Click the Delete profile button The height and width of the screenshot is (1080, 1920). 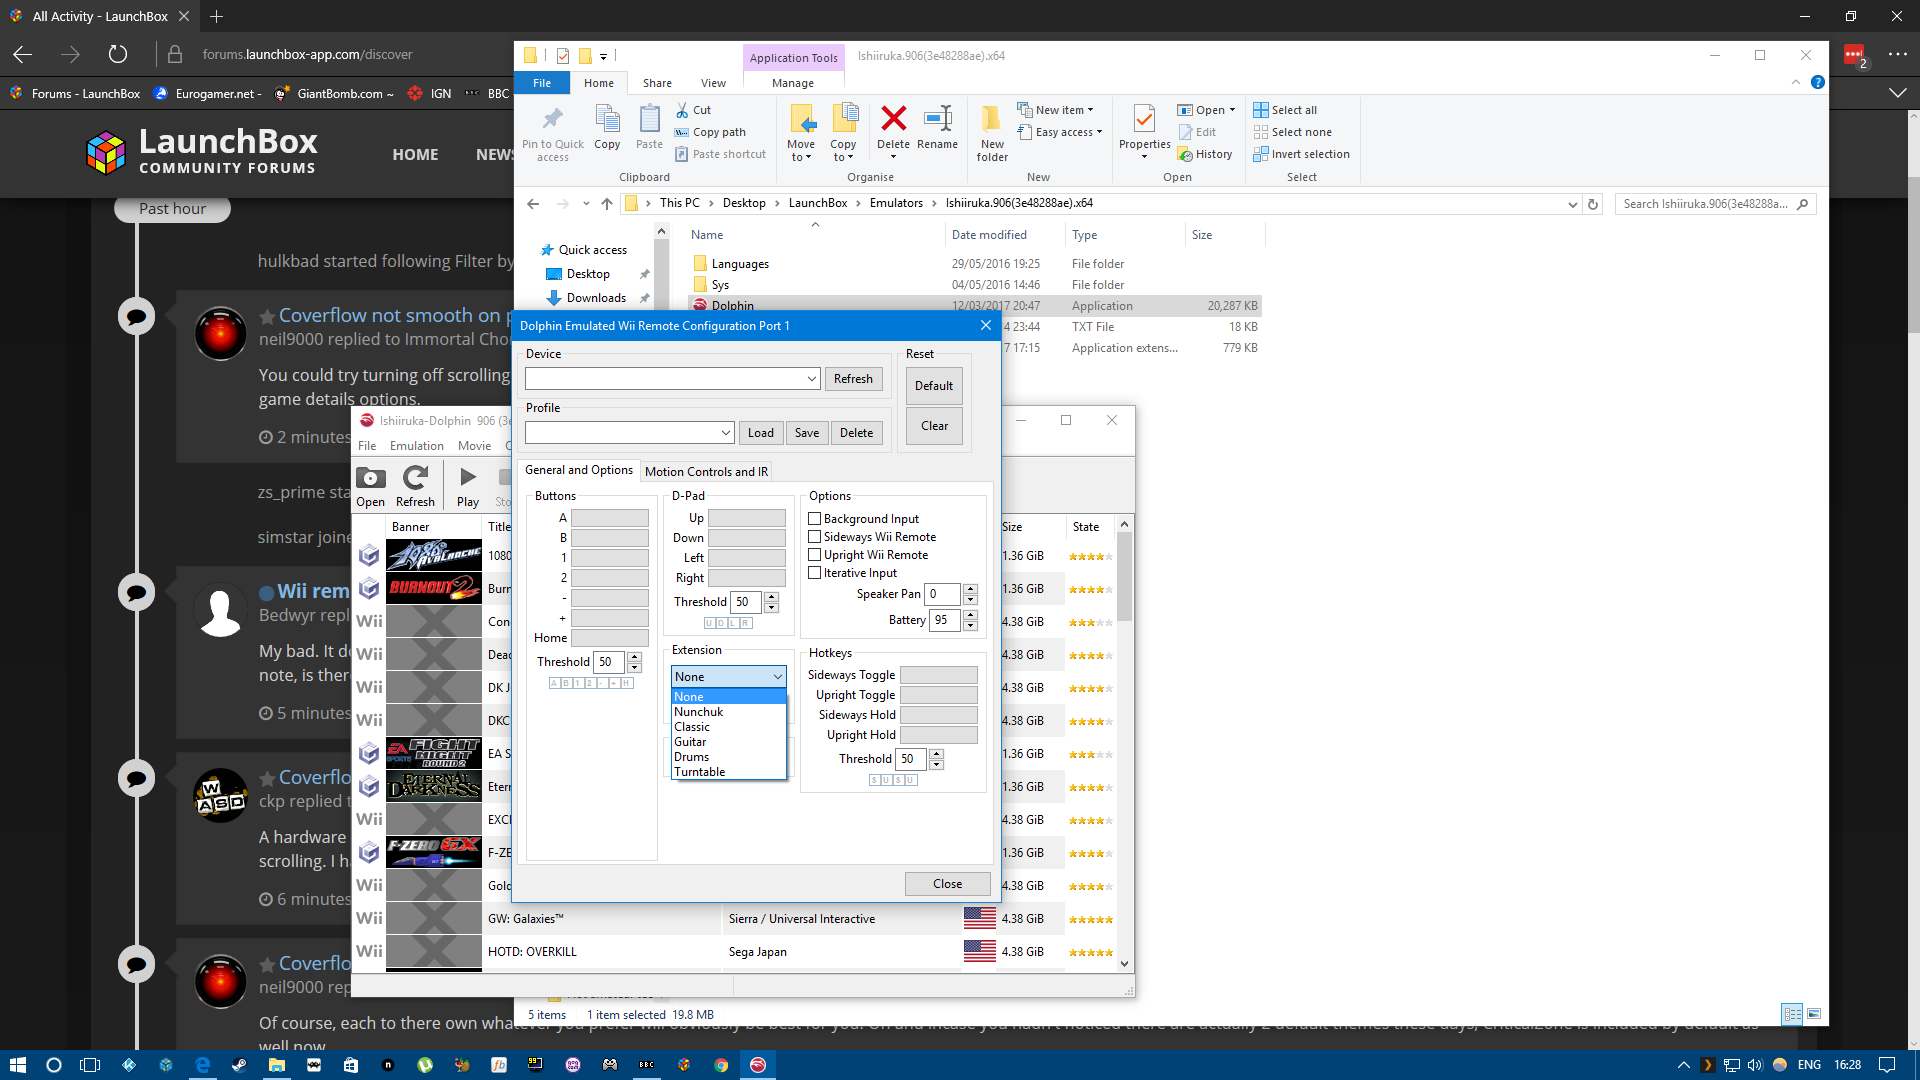(857, 433)
